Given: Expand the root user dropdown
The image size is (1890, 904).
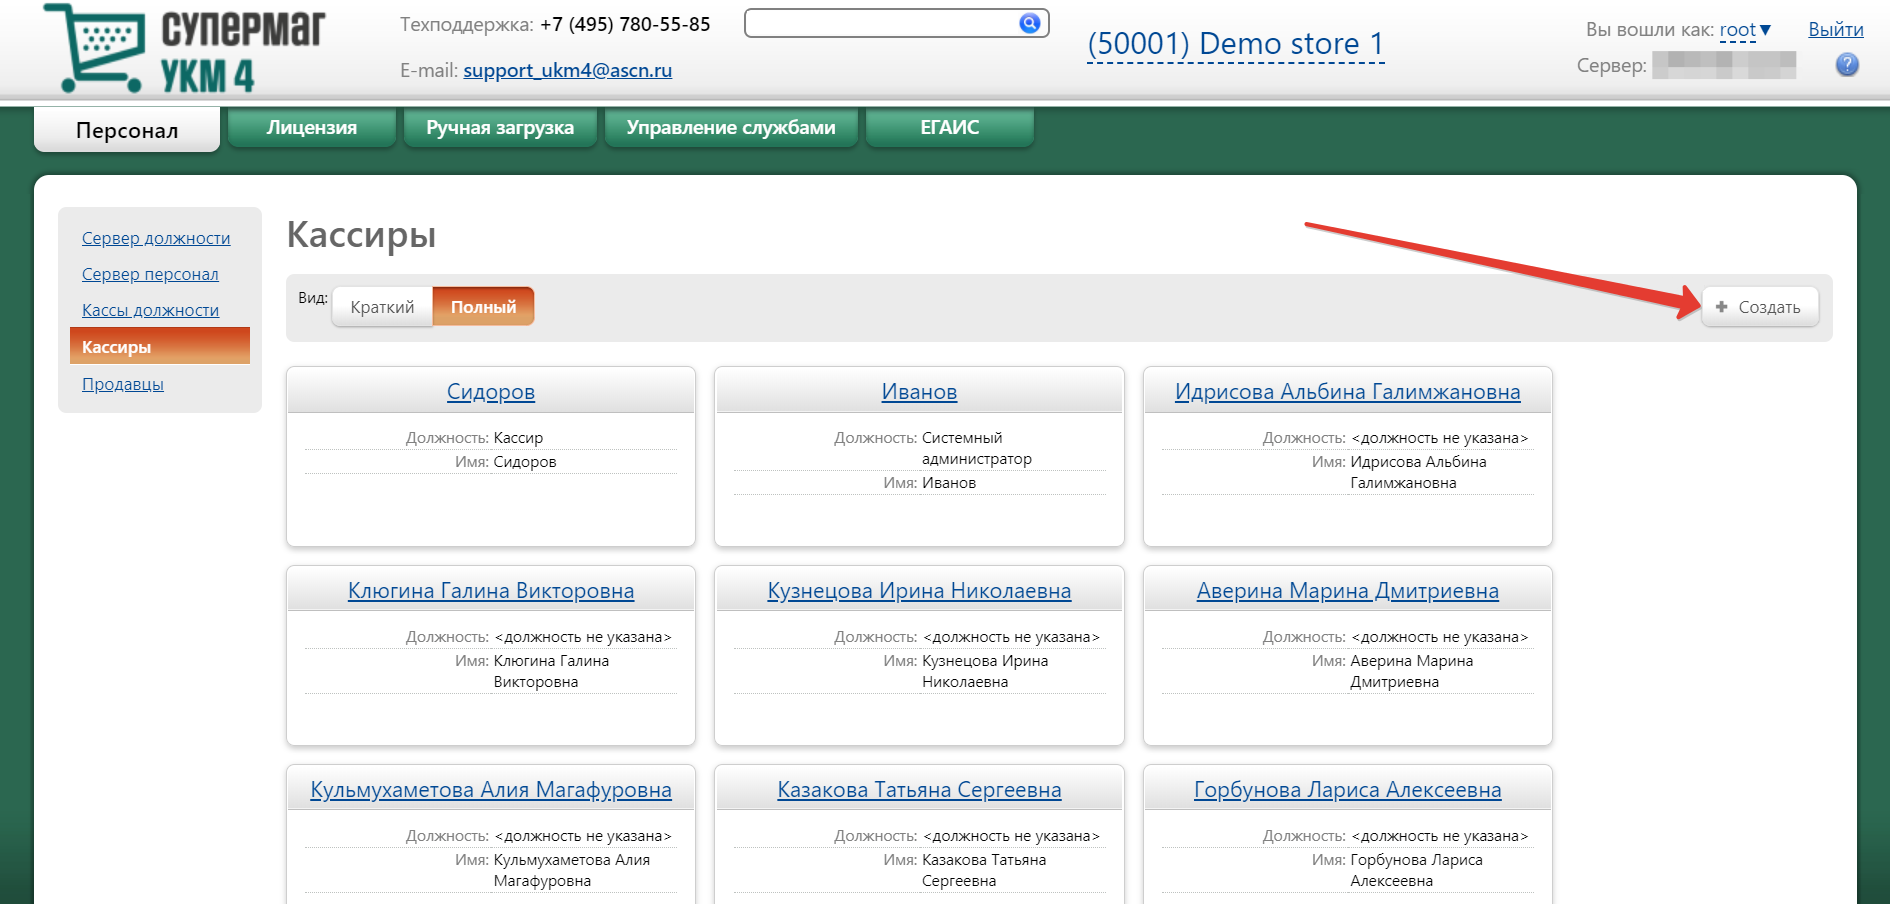Looking at the screenshot, I should [x=1745, y=30].
